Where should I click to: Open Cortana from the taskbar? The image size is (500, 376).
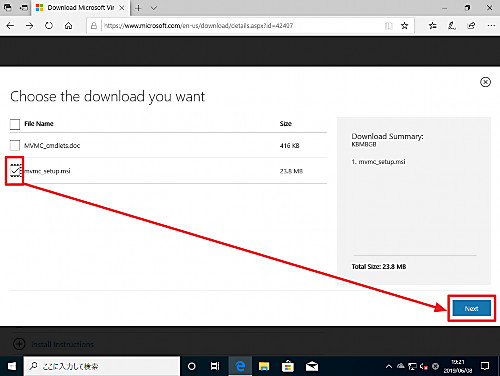192,366
